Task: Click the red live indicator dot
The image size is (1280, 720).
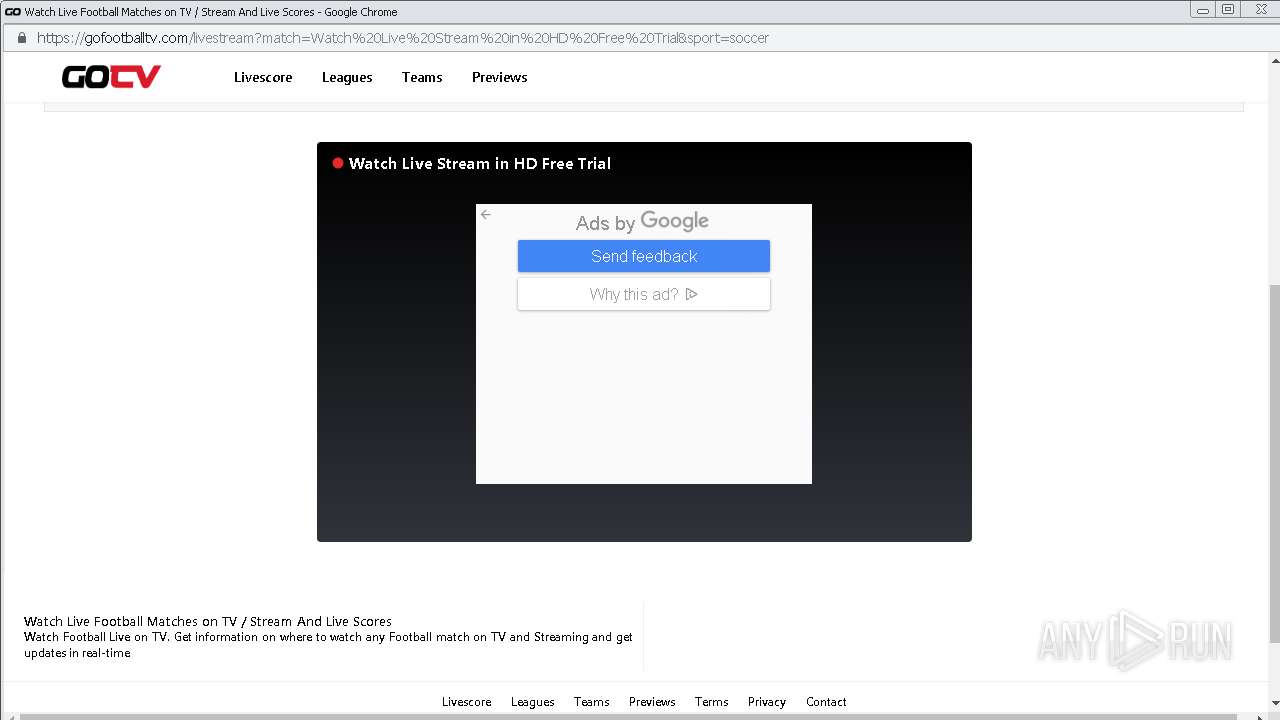Action: [x=338, y=163]
